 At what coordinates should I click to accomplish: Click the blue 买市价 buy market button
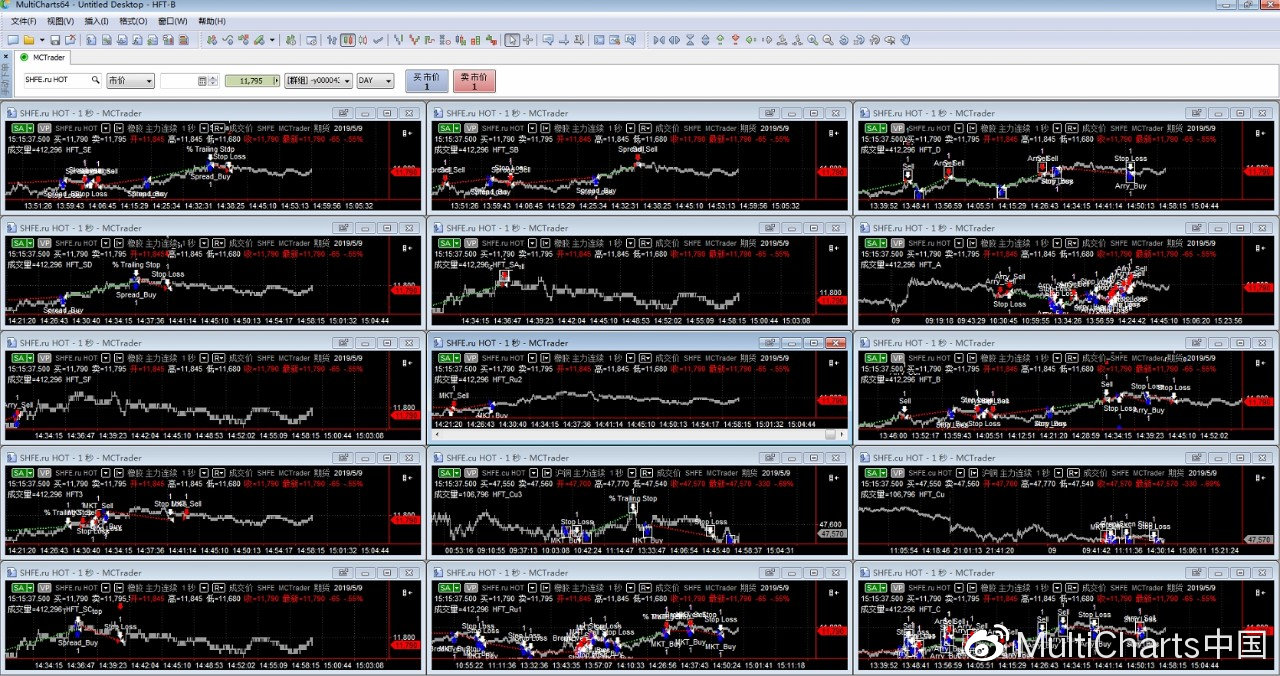point(426,80)
